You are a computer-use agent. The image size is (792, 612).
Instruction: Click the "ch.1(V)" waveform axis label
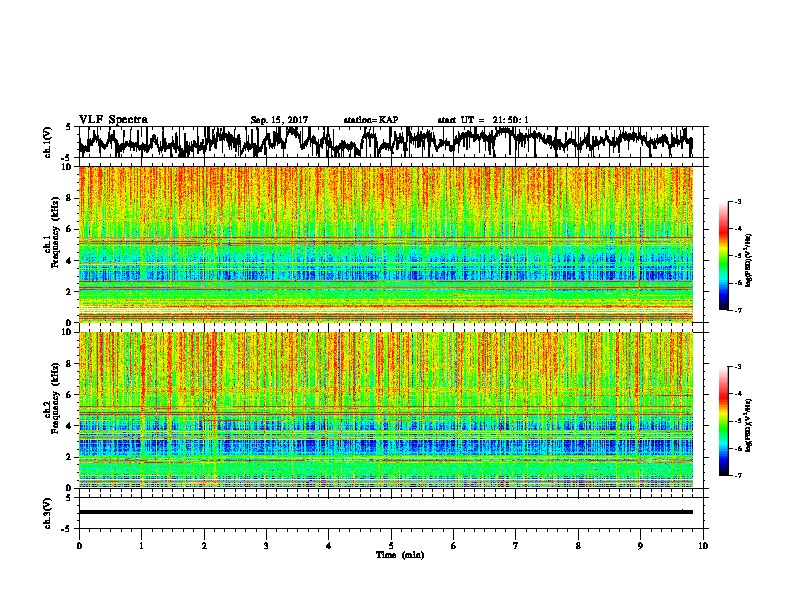pyautogui.click(x=48, y=142)
